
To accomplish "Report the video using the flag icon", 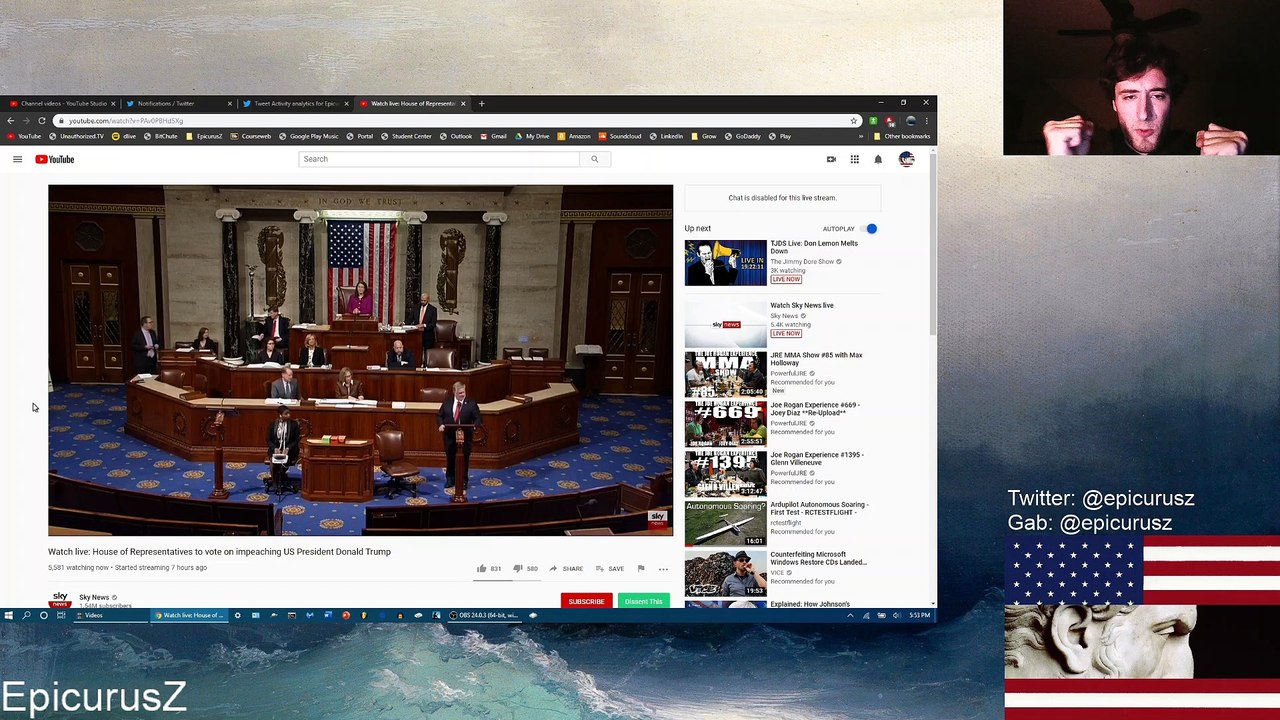I will (641, 568).
